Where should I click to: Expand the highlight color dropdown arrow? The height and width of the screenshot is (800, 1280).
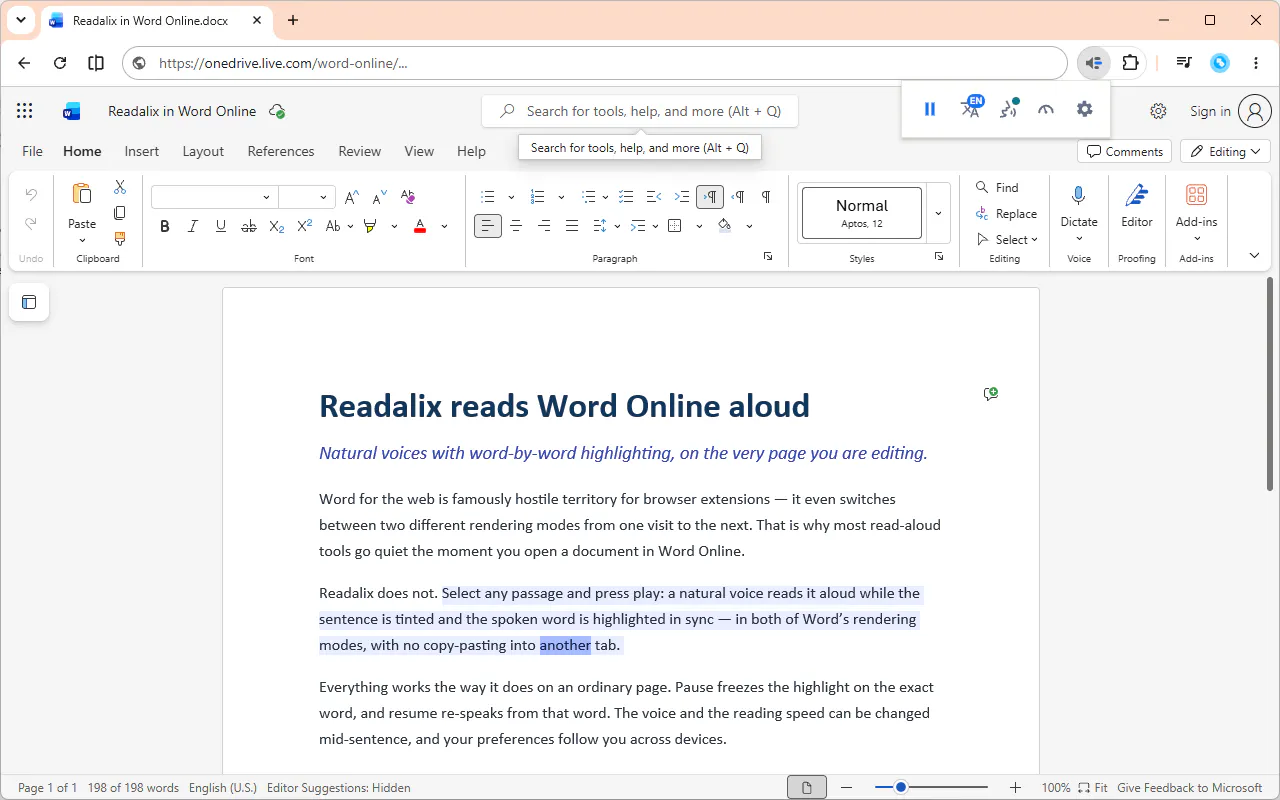point(394,226)
